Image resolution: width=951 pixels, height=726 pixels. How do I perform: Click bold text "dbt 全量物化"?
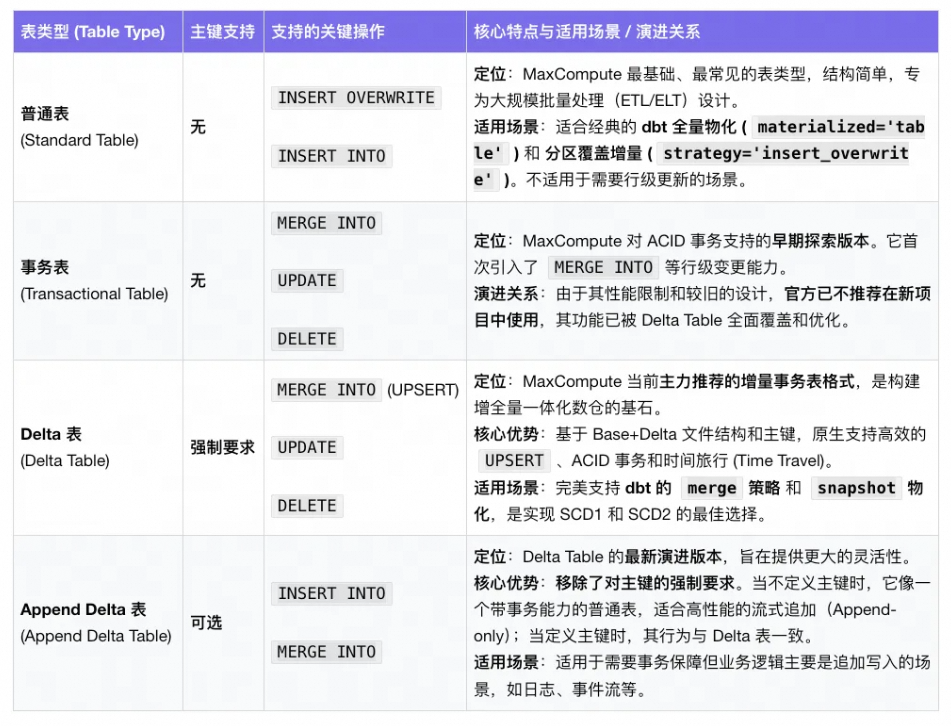point(689,127)
